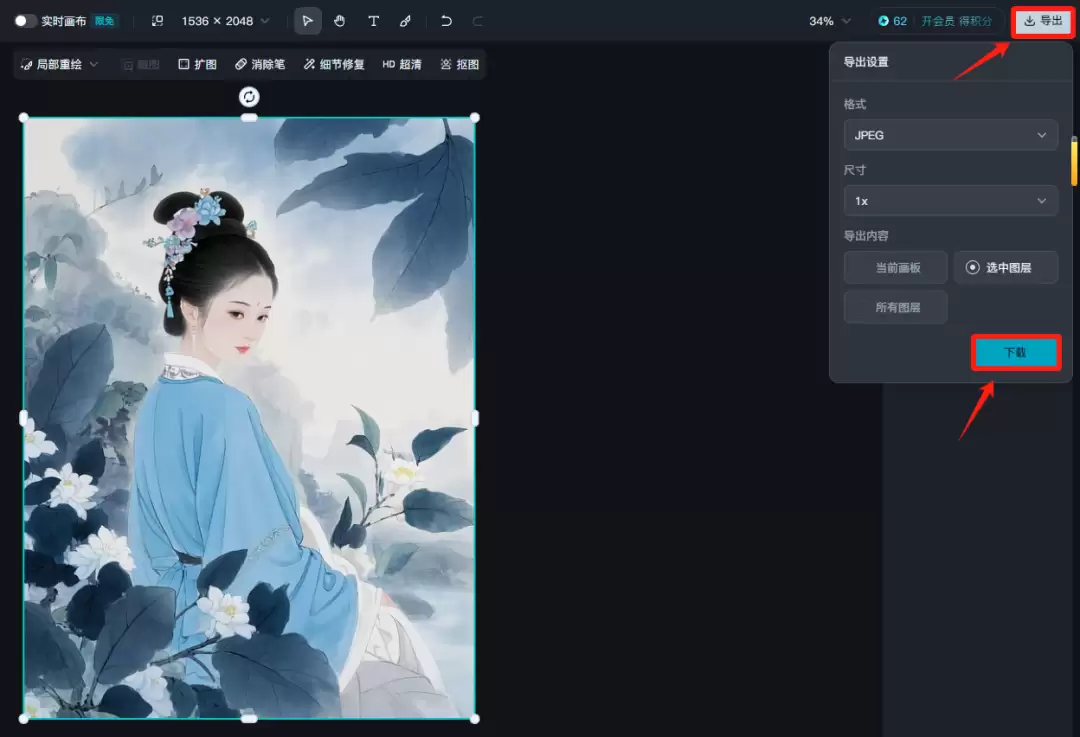Select the 消除笔 eraser tool

click(258, 63)
